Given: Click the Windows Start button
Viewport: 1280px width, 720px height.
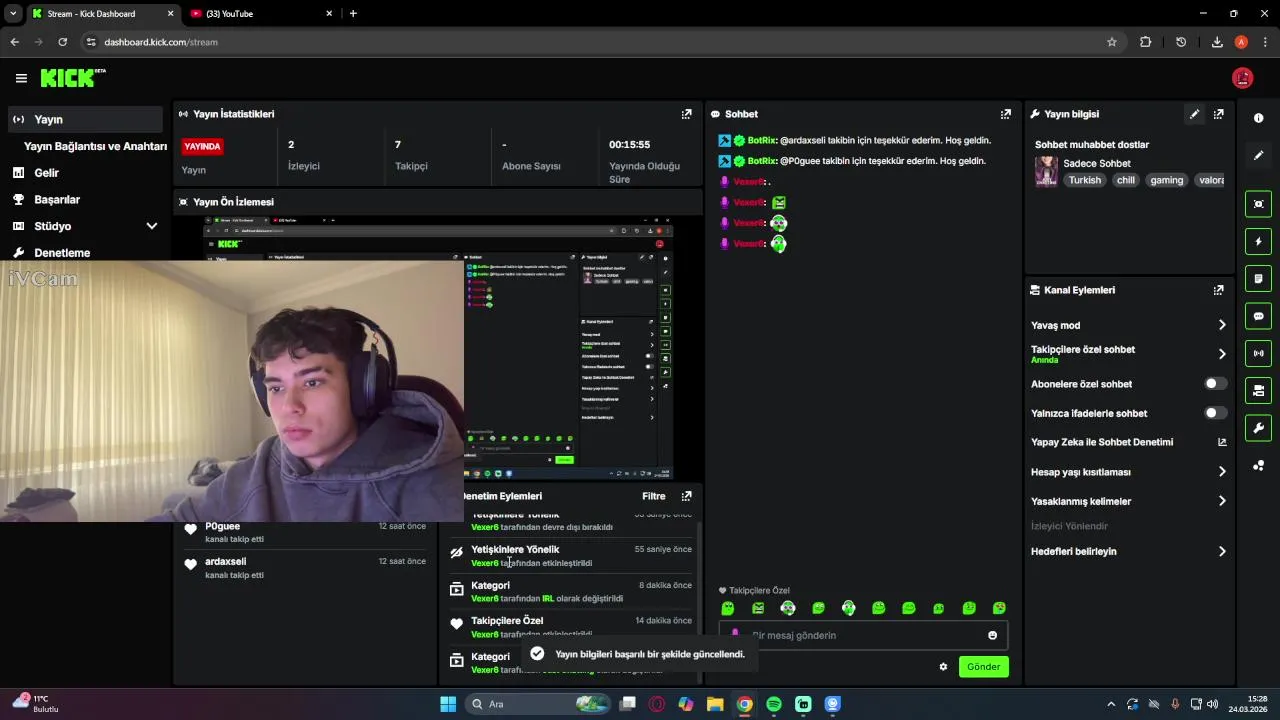Looking at the screenshot, I should tap(448, 704).
